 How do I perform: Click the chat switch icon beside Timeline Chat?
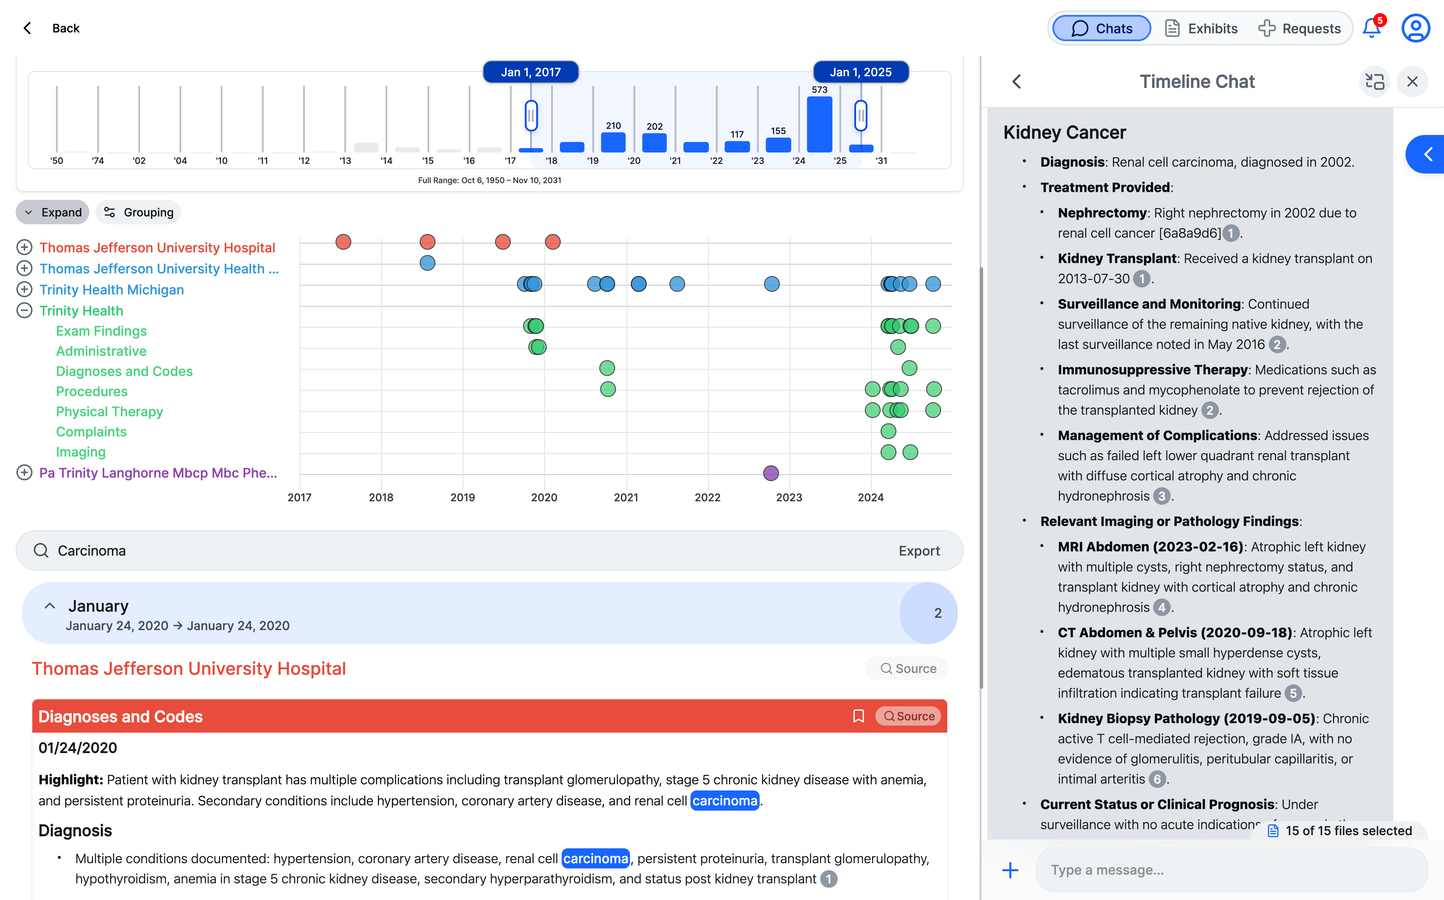[1375, 82]
